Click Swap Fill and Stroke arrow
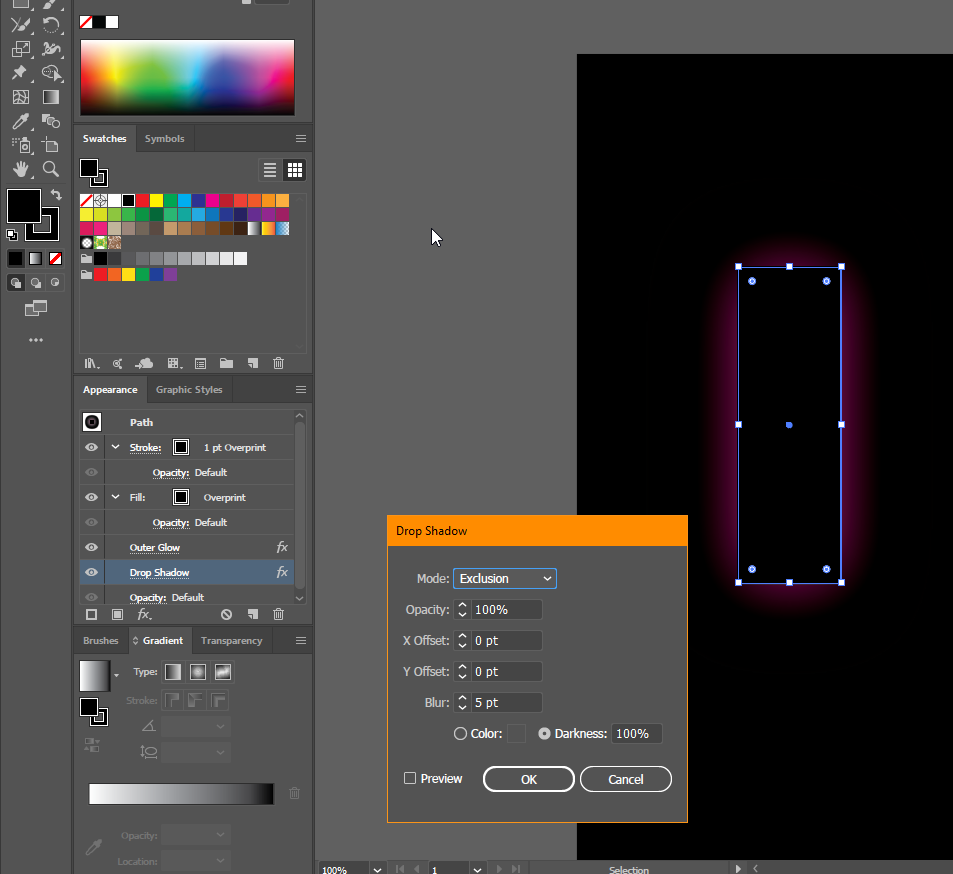This screenshot has height=874, width=953. click(56, 195)
